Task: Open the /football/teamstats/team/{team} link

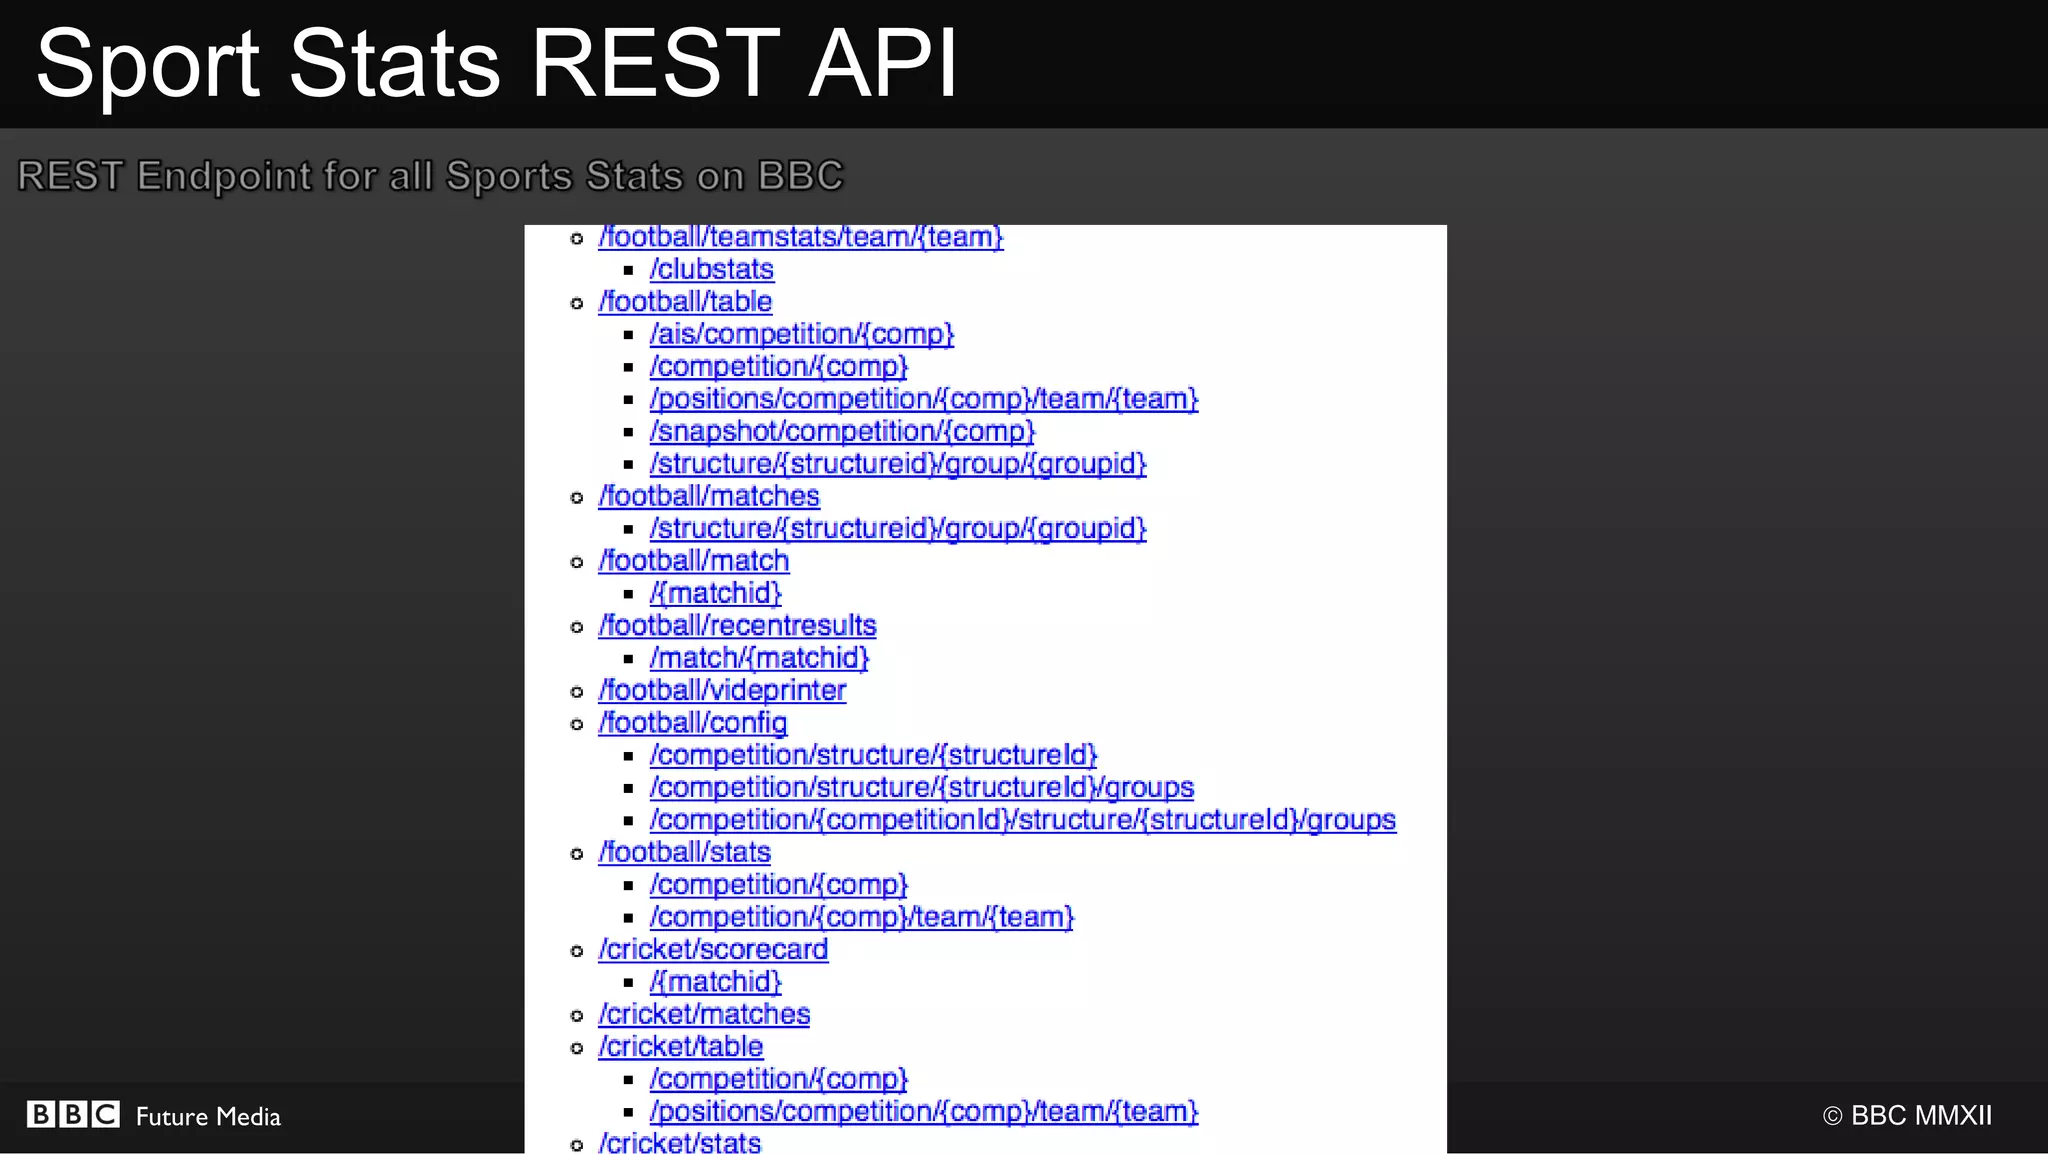Action: (801, 238)
